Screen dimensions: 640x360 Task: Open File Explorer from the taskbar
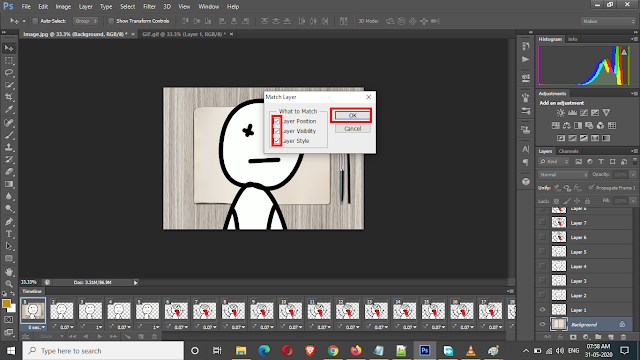[241, 351]
